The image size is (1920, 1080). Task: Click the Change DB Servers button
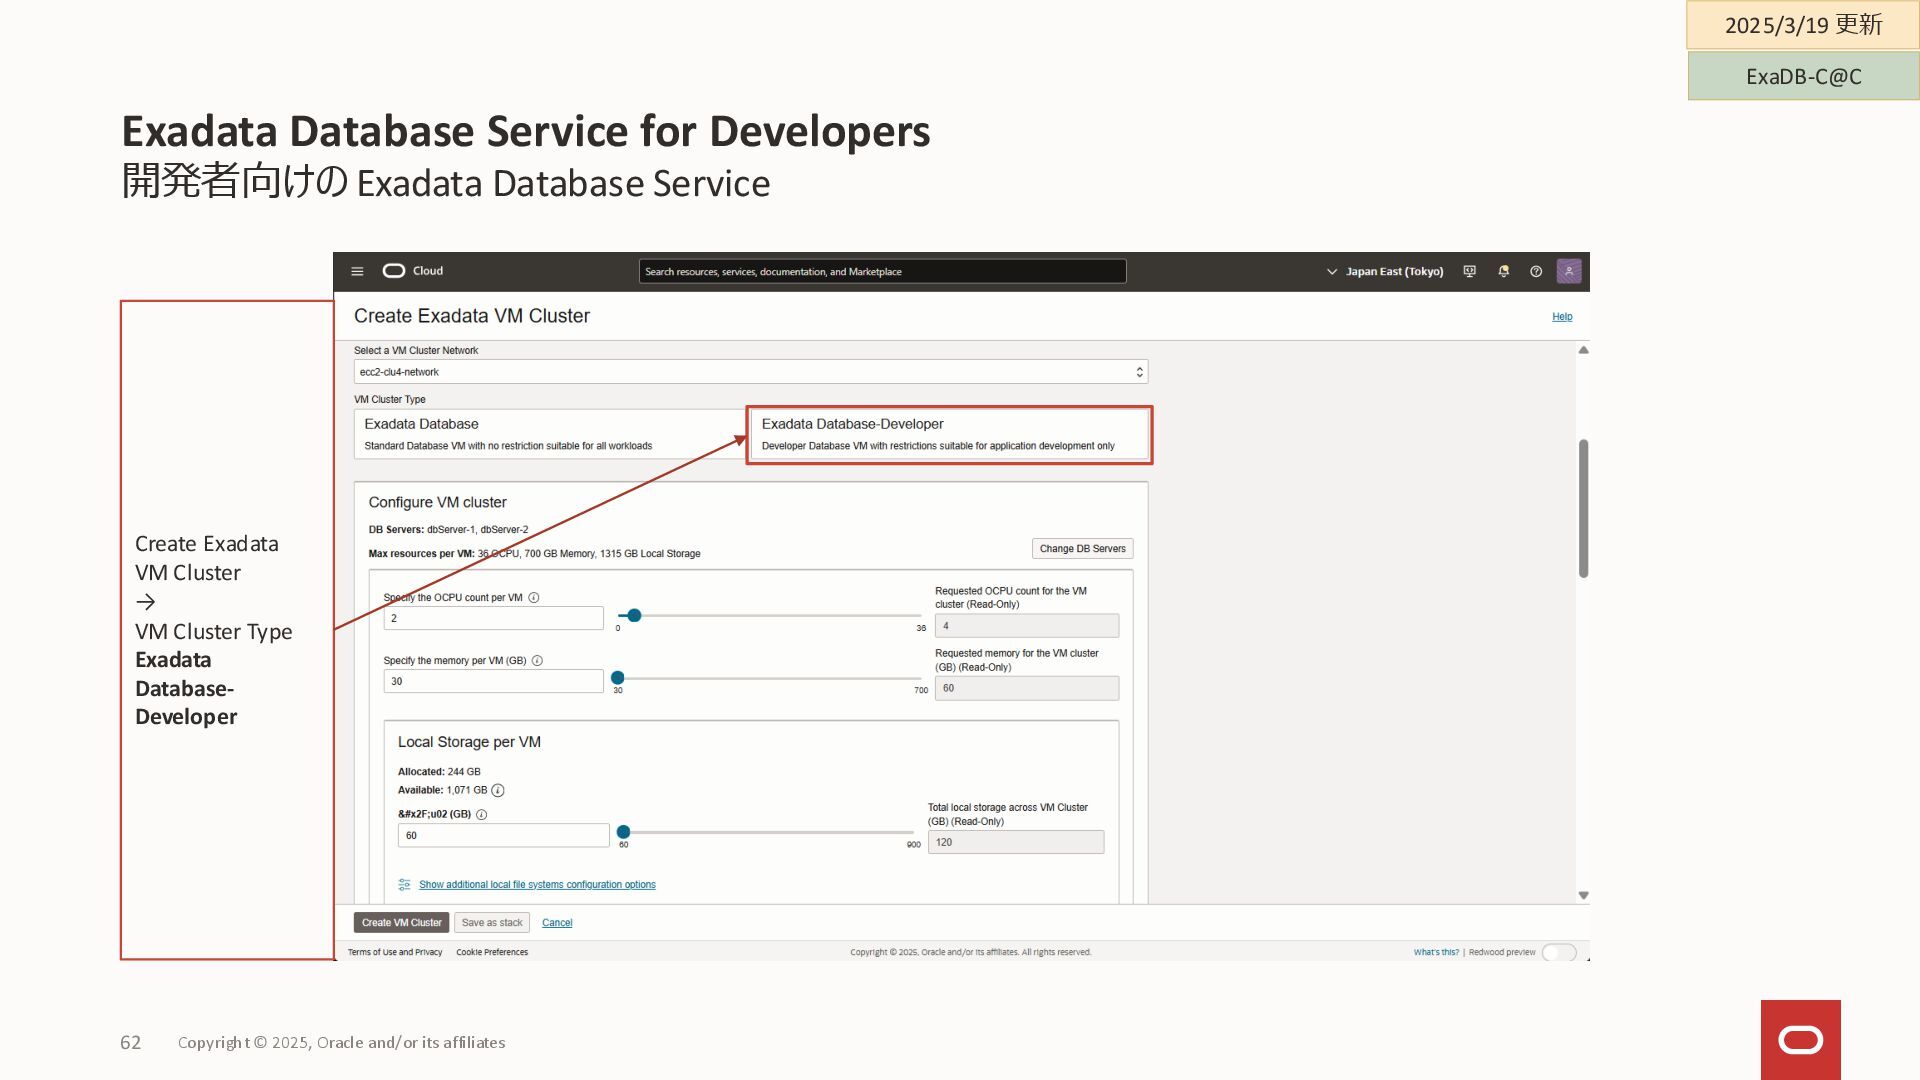point(1082,549)
